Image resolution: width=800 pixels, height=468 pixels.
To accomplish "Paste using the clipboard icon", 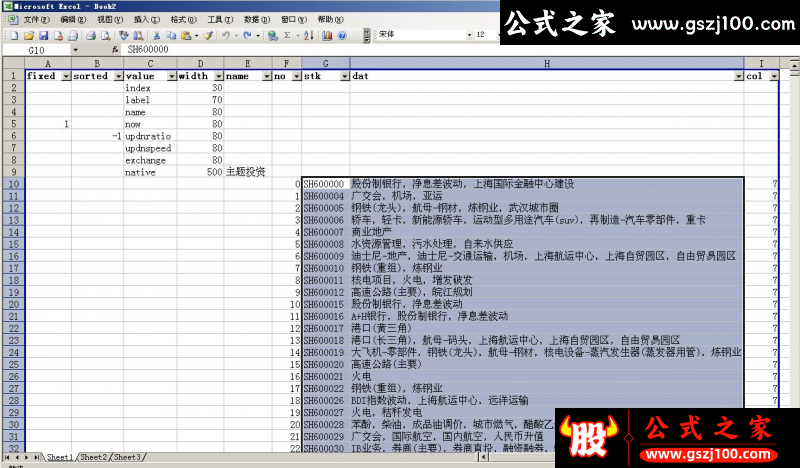I will coord(186,35).
